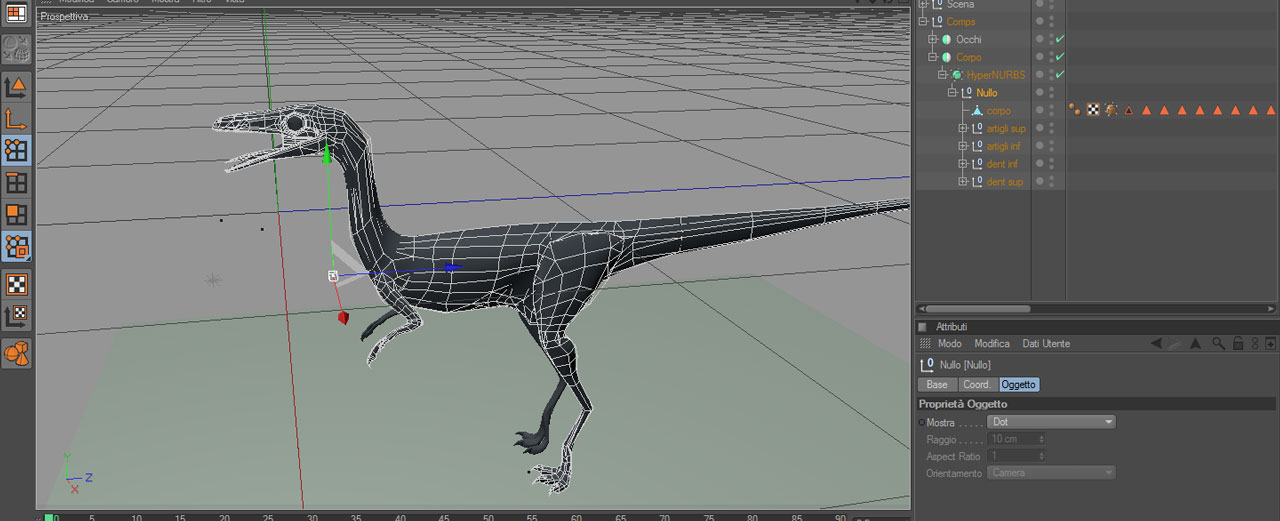Collapse the Comps tree node

coord(924,21)
